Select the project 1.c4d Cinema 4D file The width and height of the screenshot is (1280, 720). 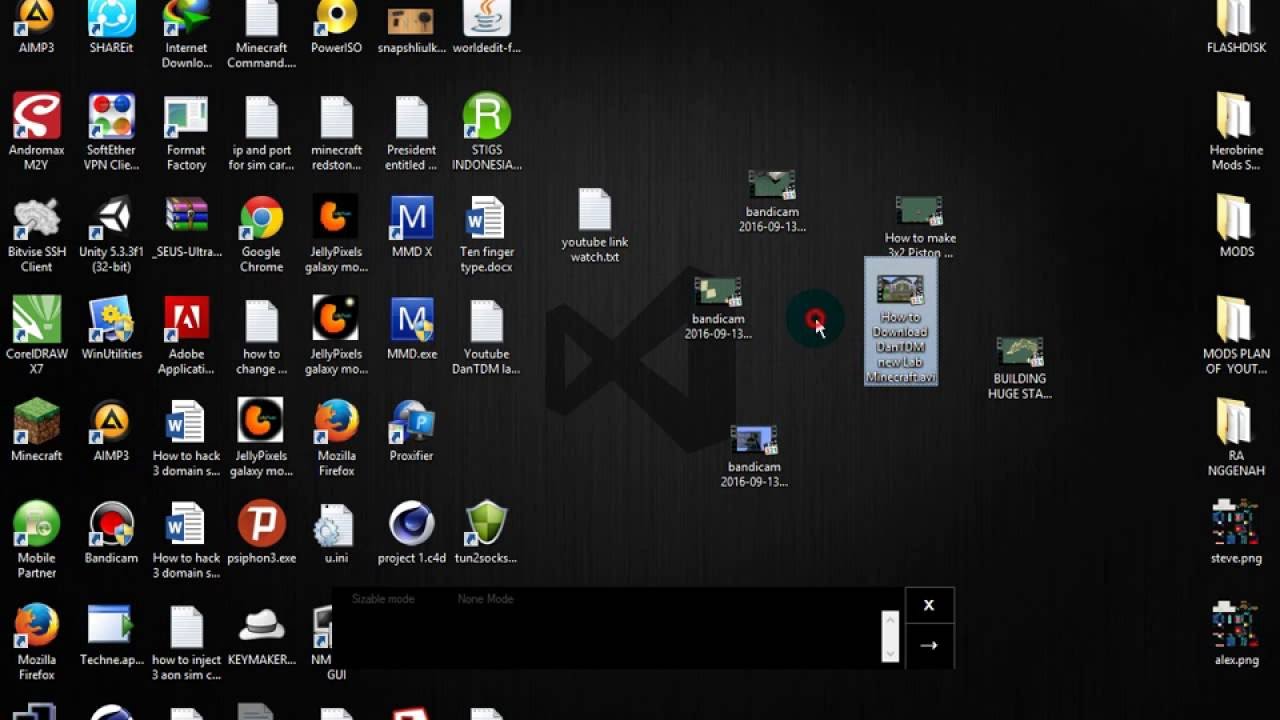411,533
